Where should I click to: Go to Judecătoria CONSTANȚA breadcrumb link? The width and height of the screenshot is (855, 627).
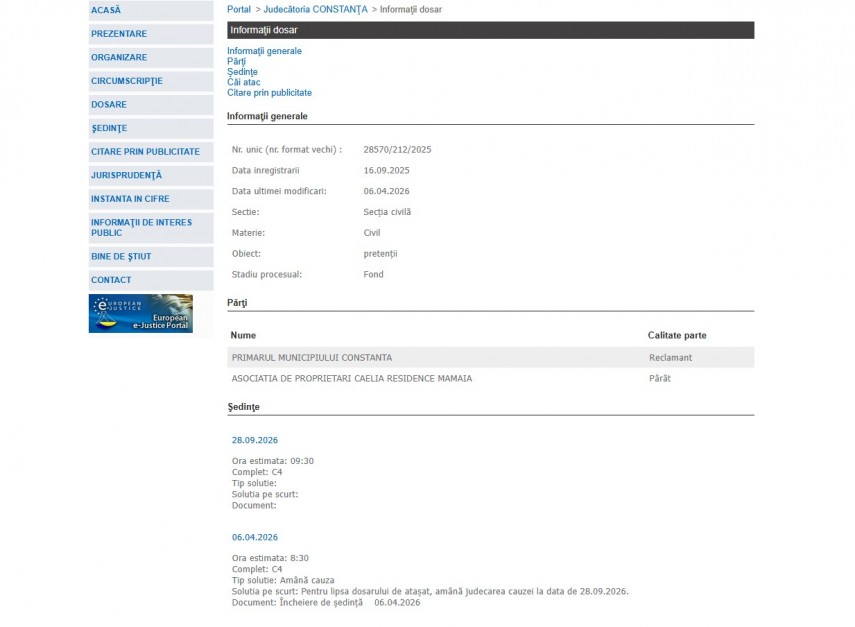315,9
